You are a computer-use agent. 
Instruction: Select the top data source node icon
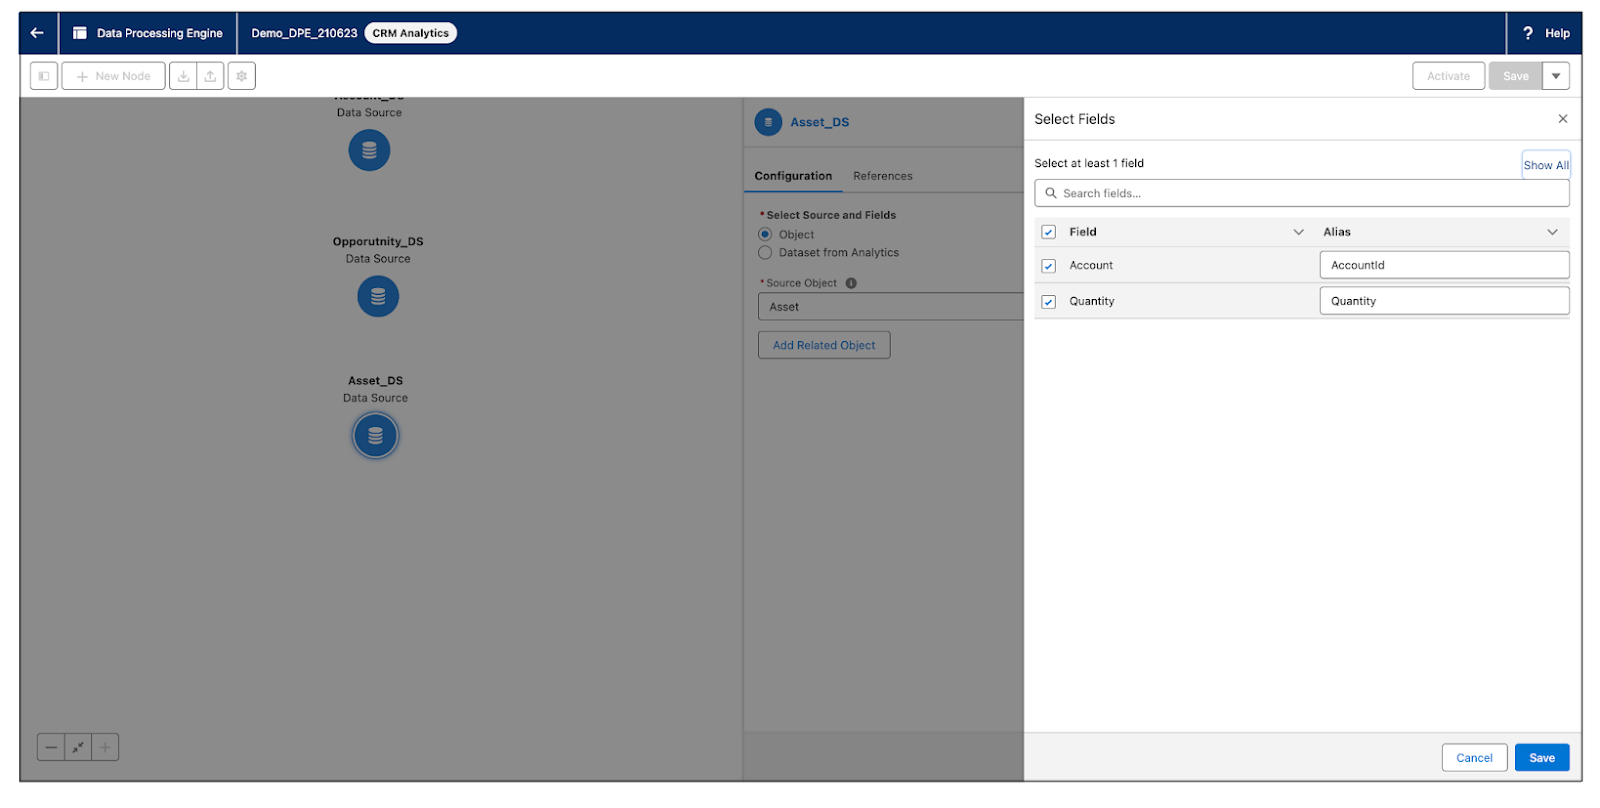click(x=369, y=150)
